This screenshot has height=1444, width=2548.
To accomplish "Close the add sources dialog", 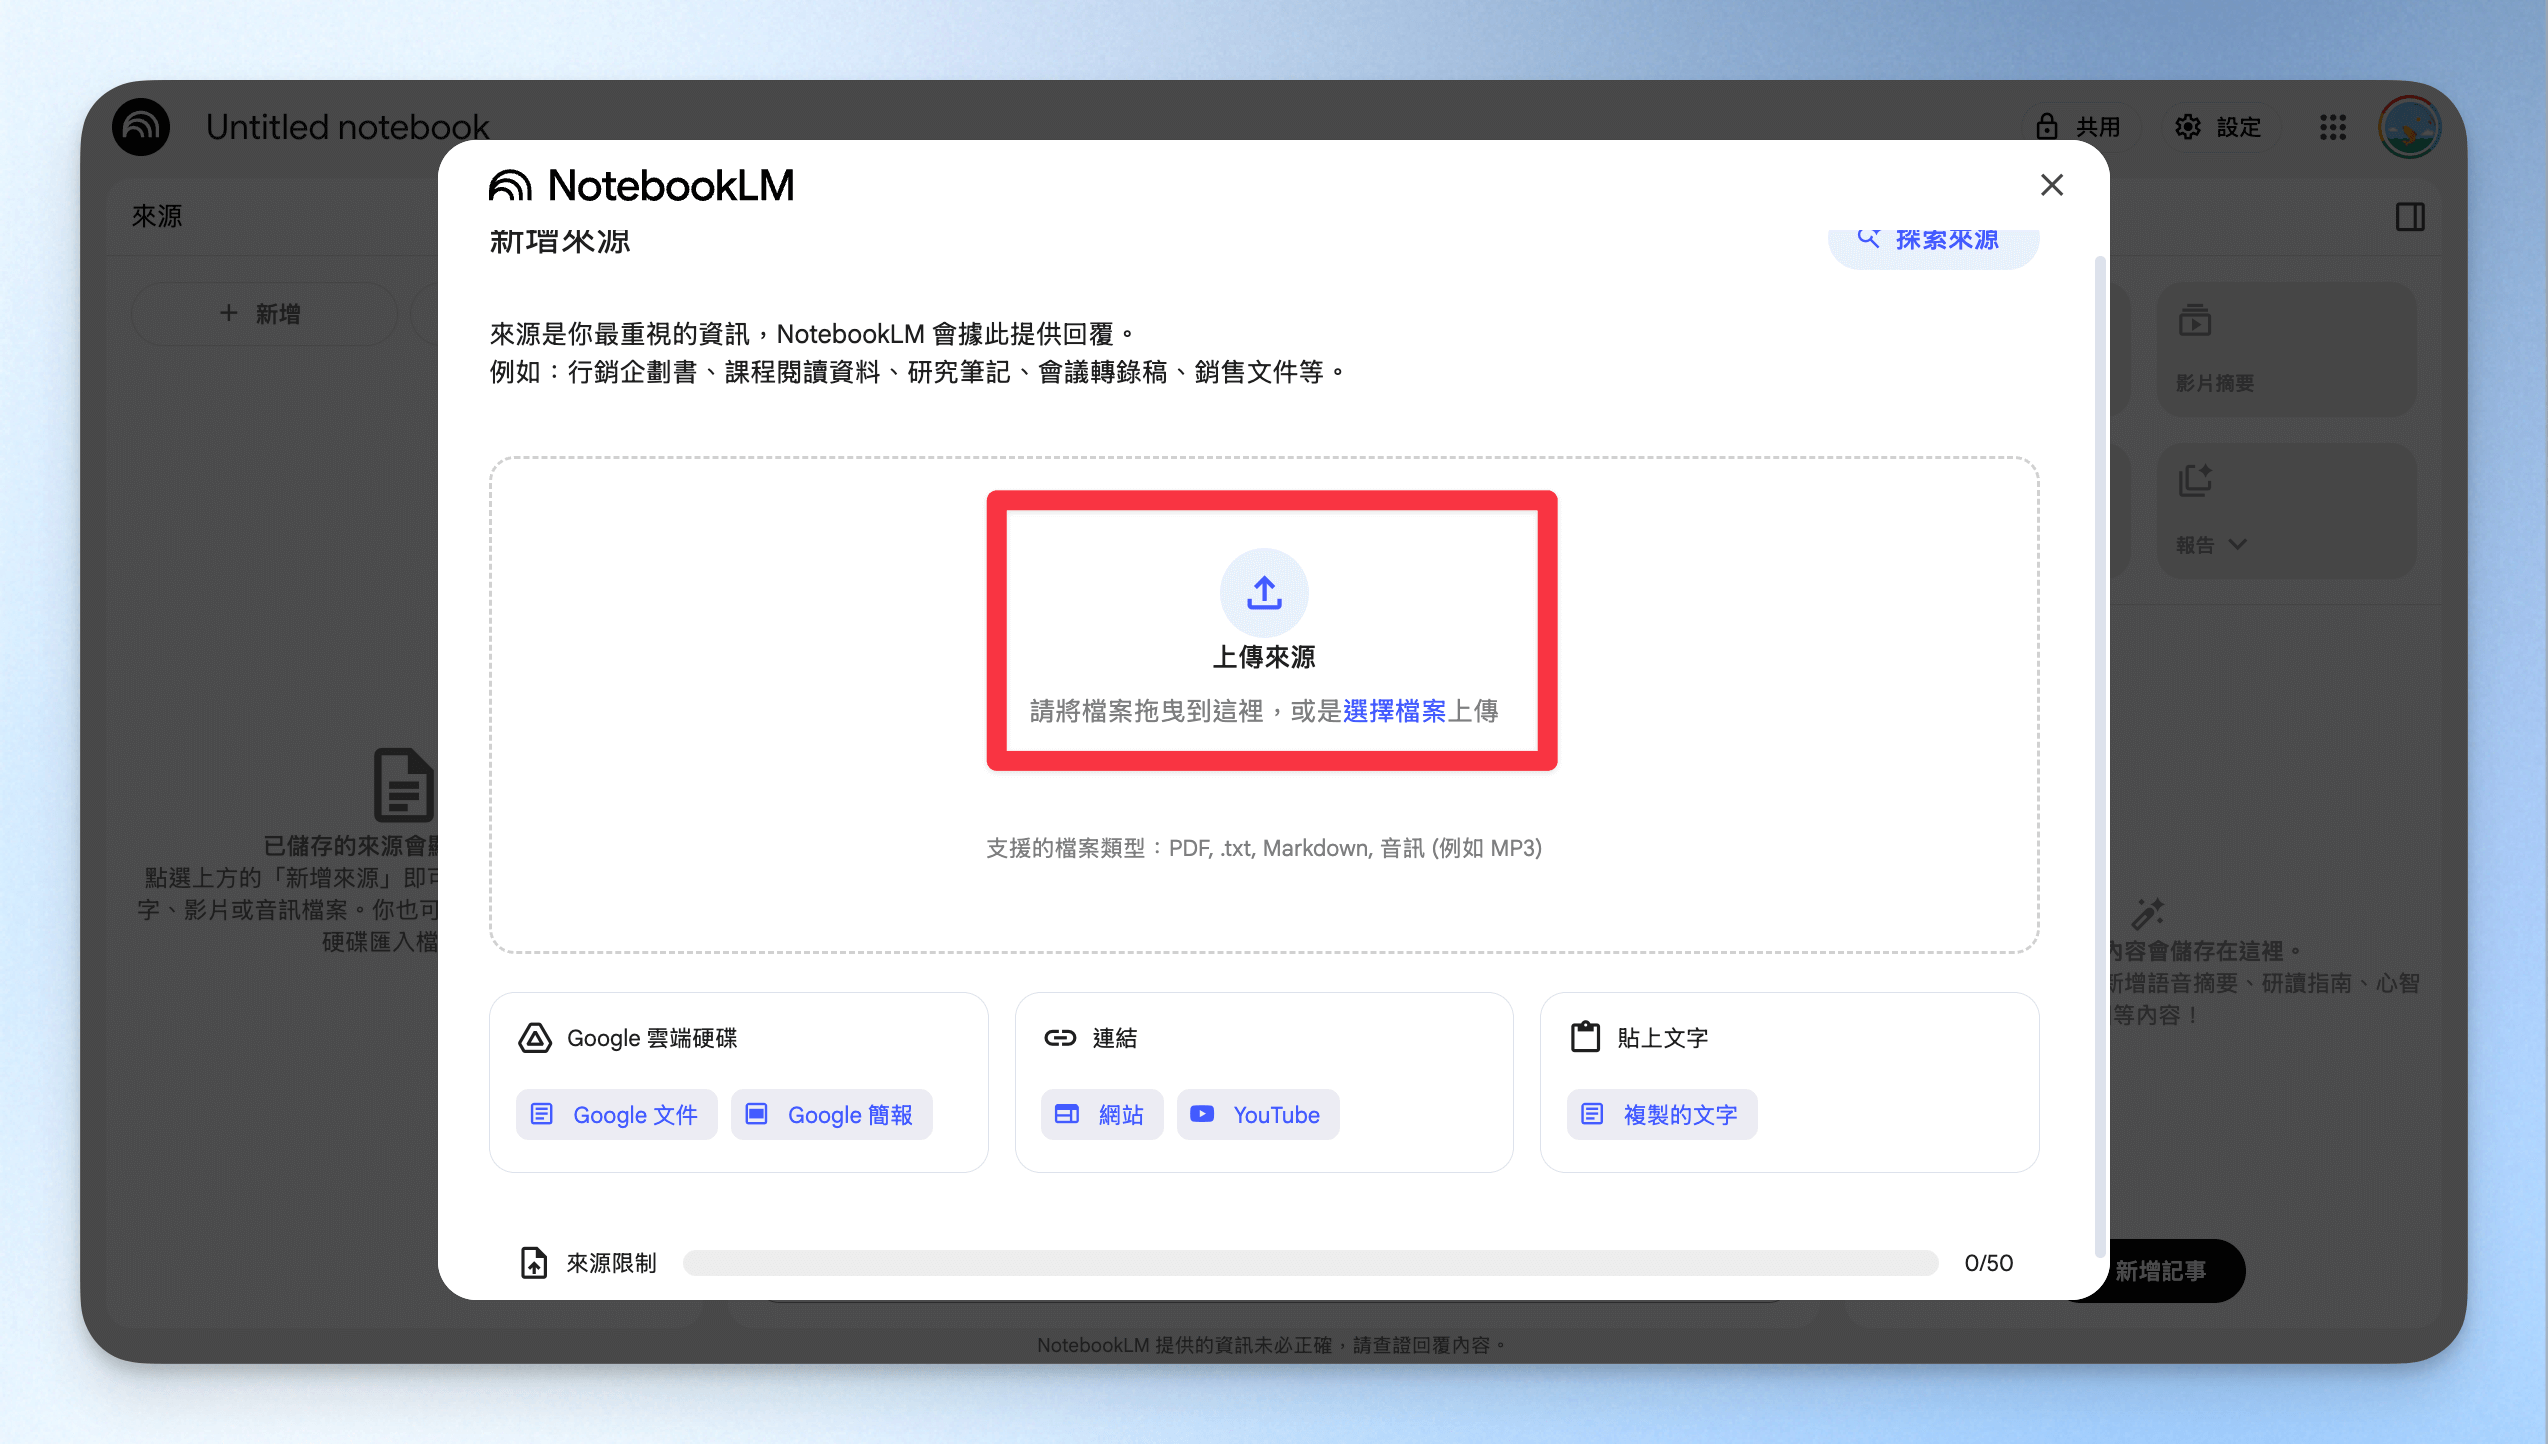I will tap(2052, 185).
